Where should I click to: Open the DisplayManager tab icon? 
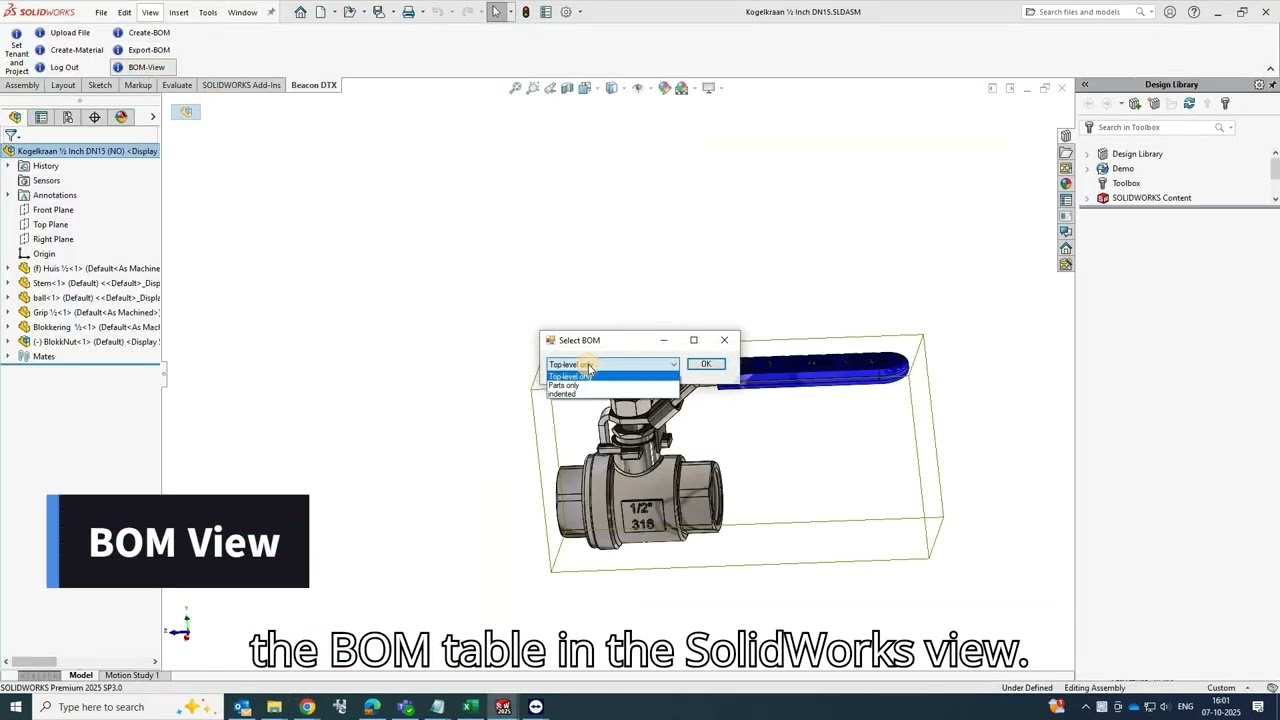tap(121, 117)
